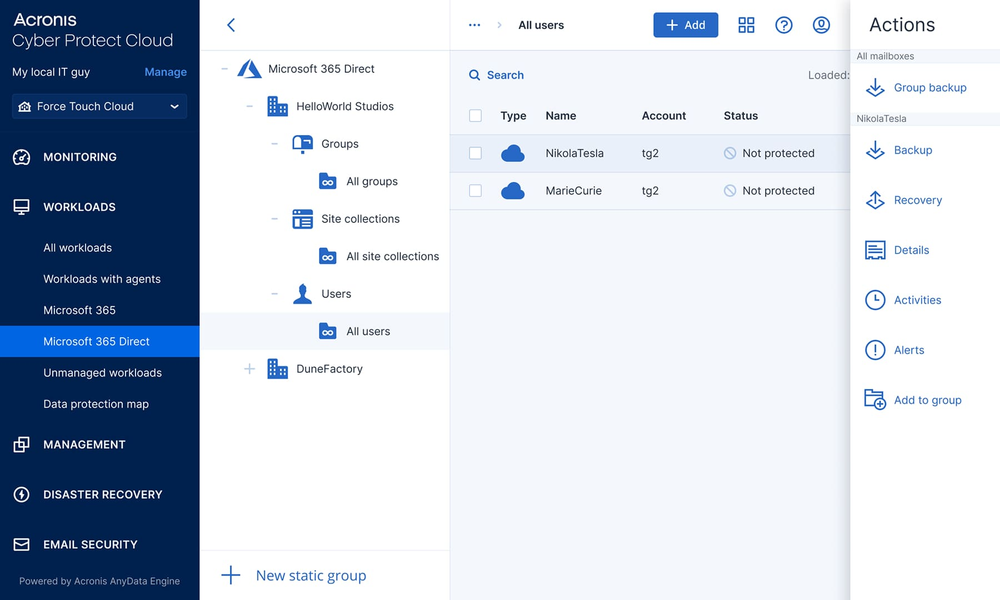Open the user account profile icon

tap(821, 25)
